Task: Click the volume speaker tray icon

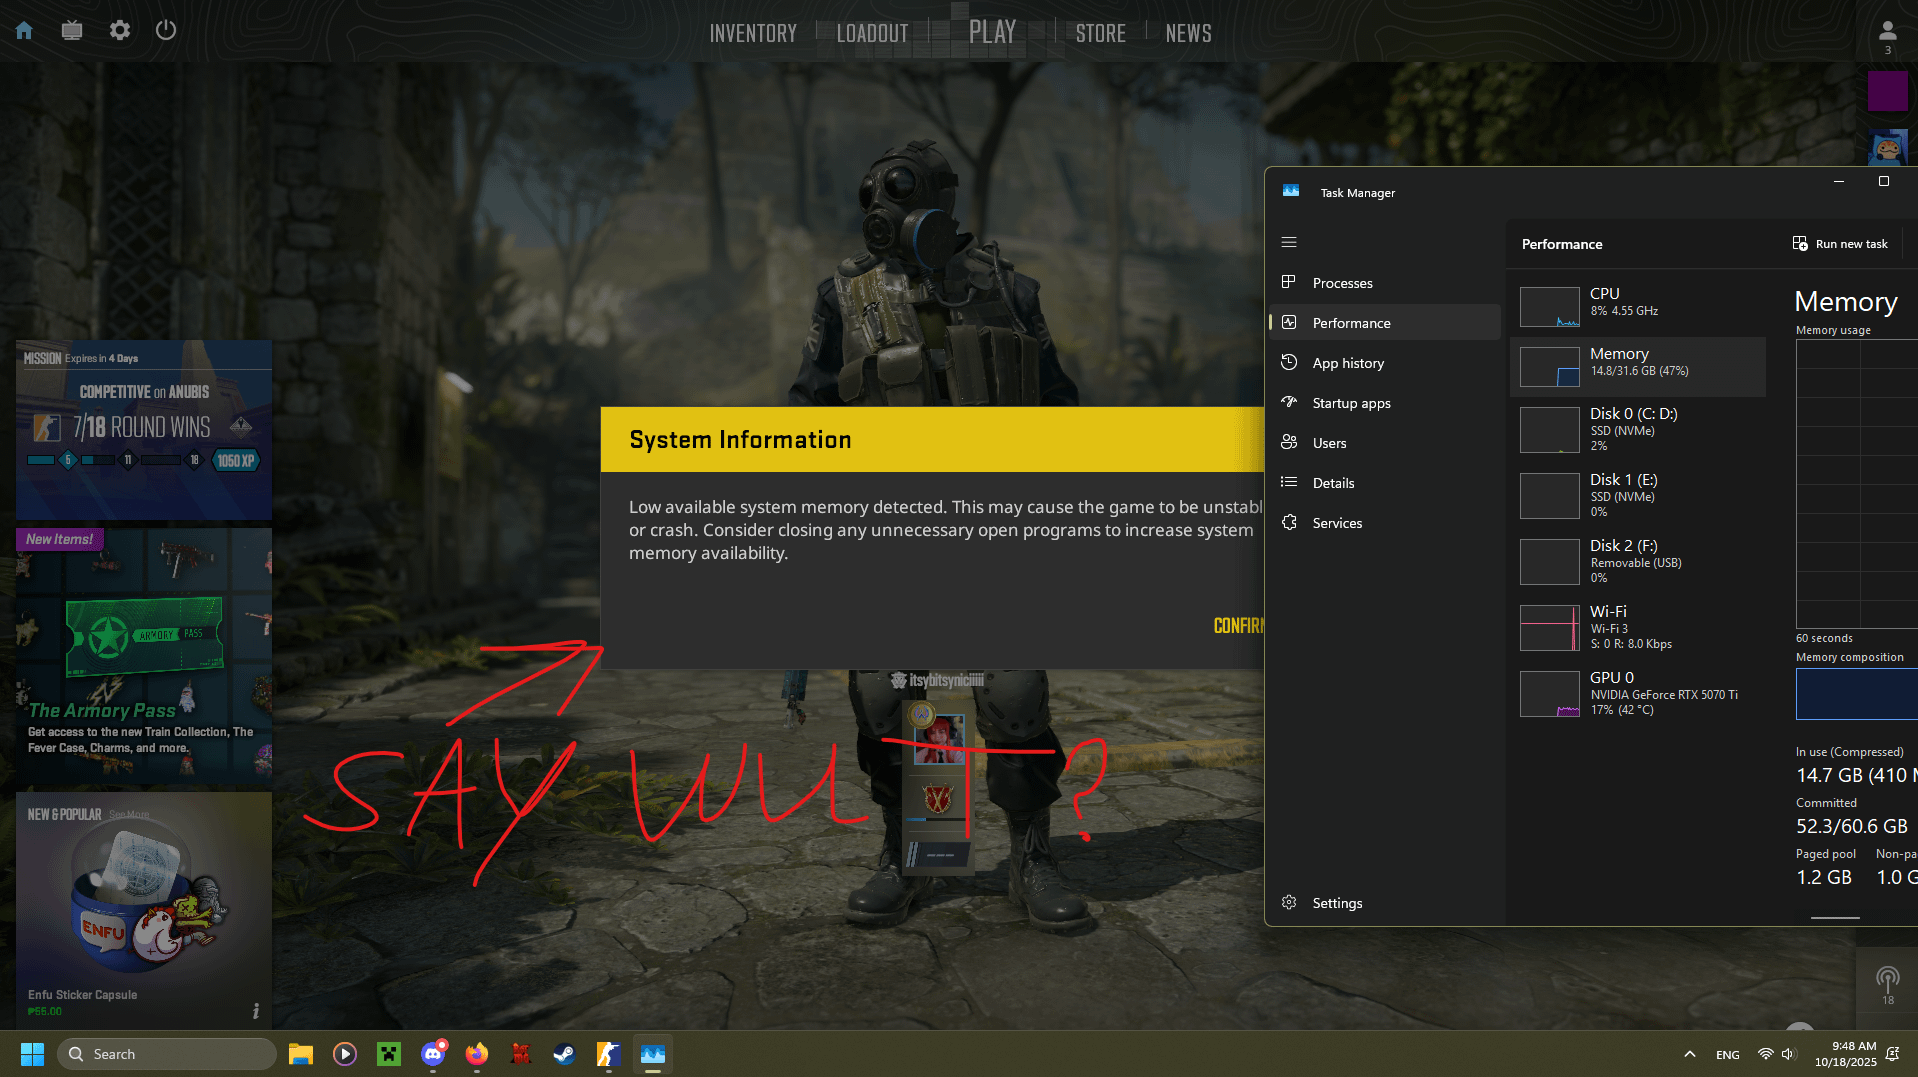Action: click(1788, 1054)
